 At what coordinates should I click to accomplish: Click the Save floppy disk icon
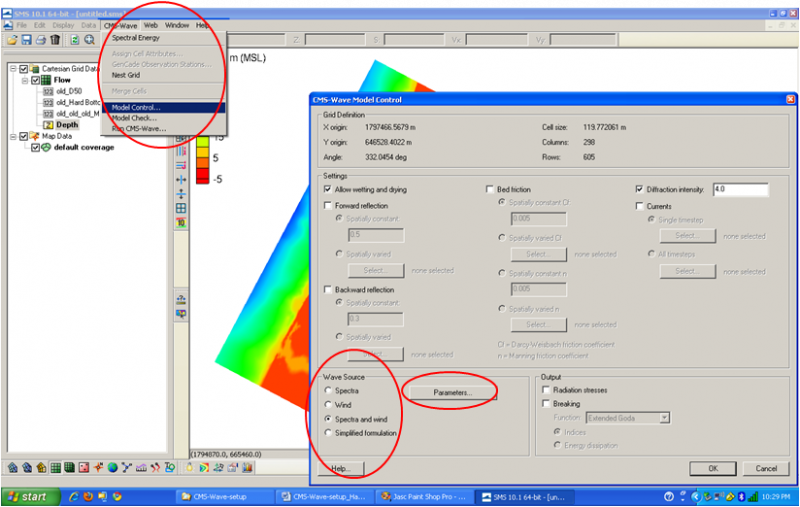click(27, 40)
